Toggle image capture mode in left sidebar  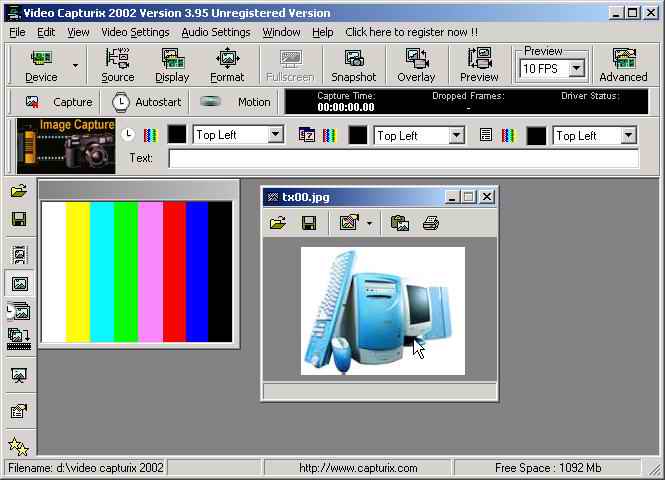[19, 284]
